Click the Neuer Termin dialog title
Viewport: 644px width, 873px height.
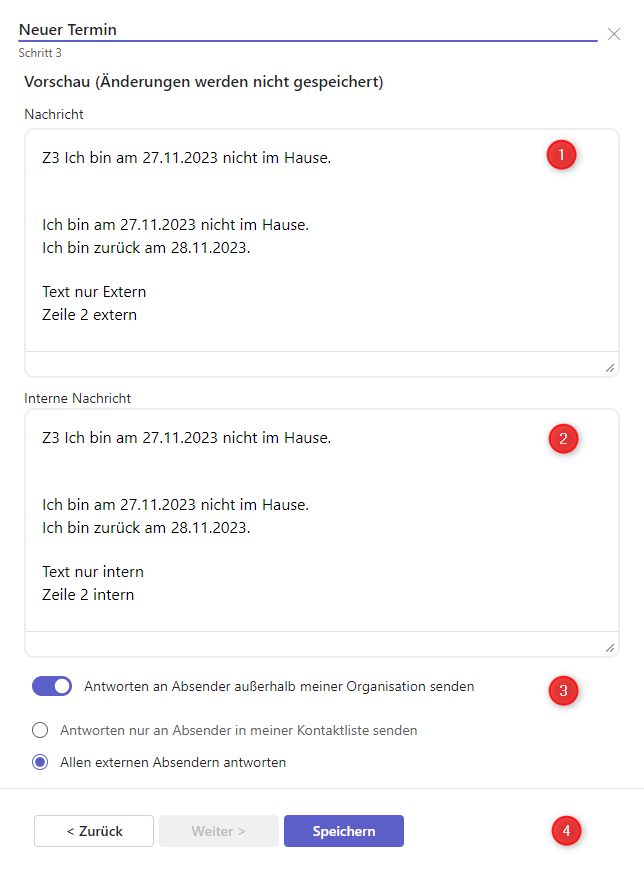click(x=68, y=30)
